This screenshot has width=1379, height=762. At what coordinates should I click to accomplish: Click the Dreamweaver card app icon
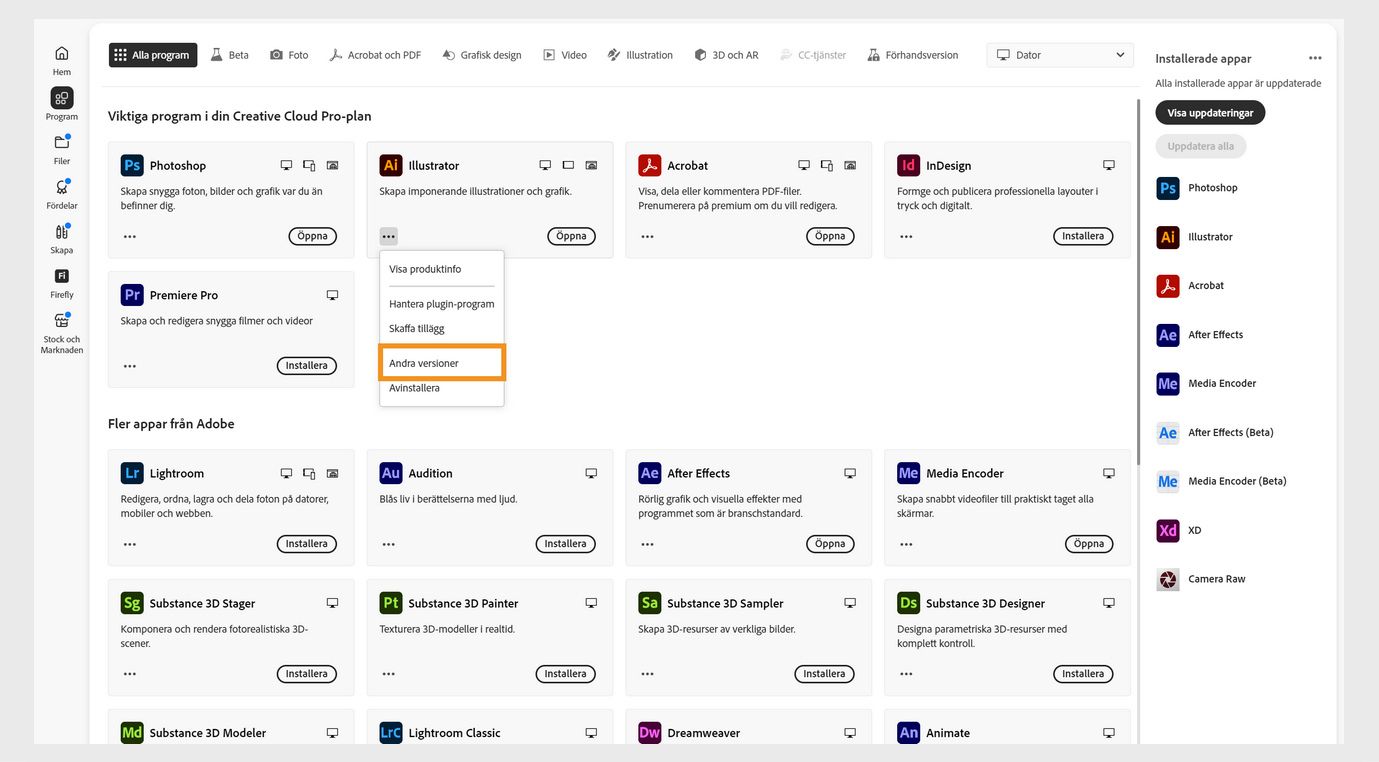650,733
